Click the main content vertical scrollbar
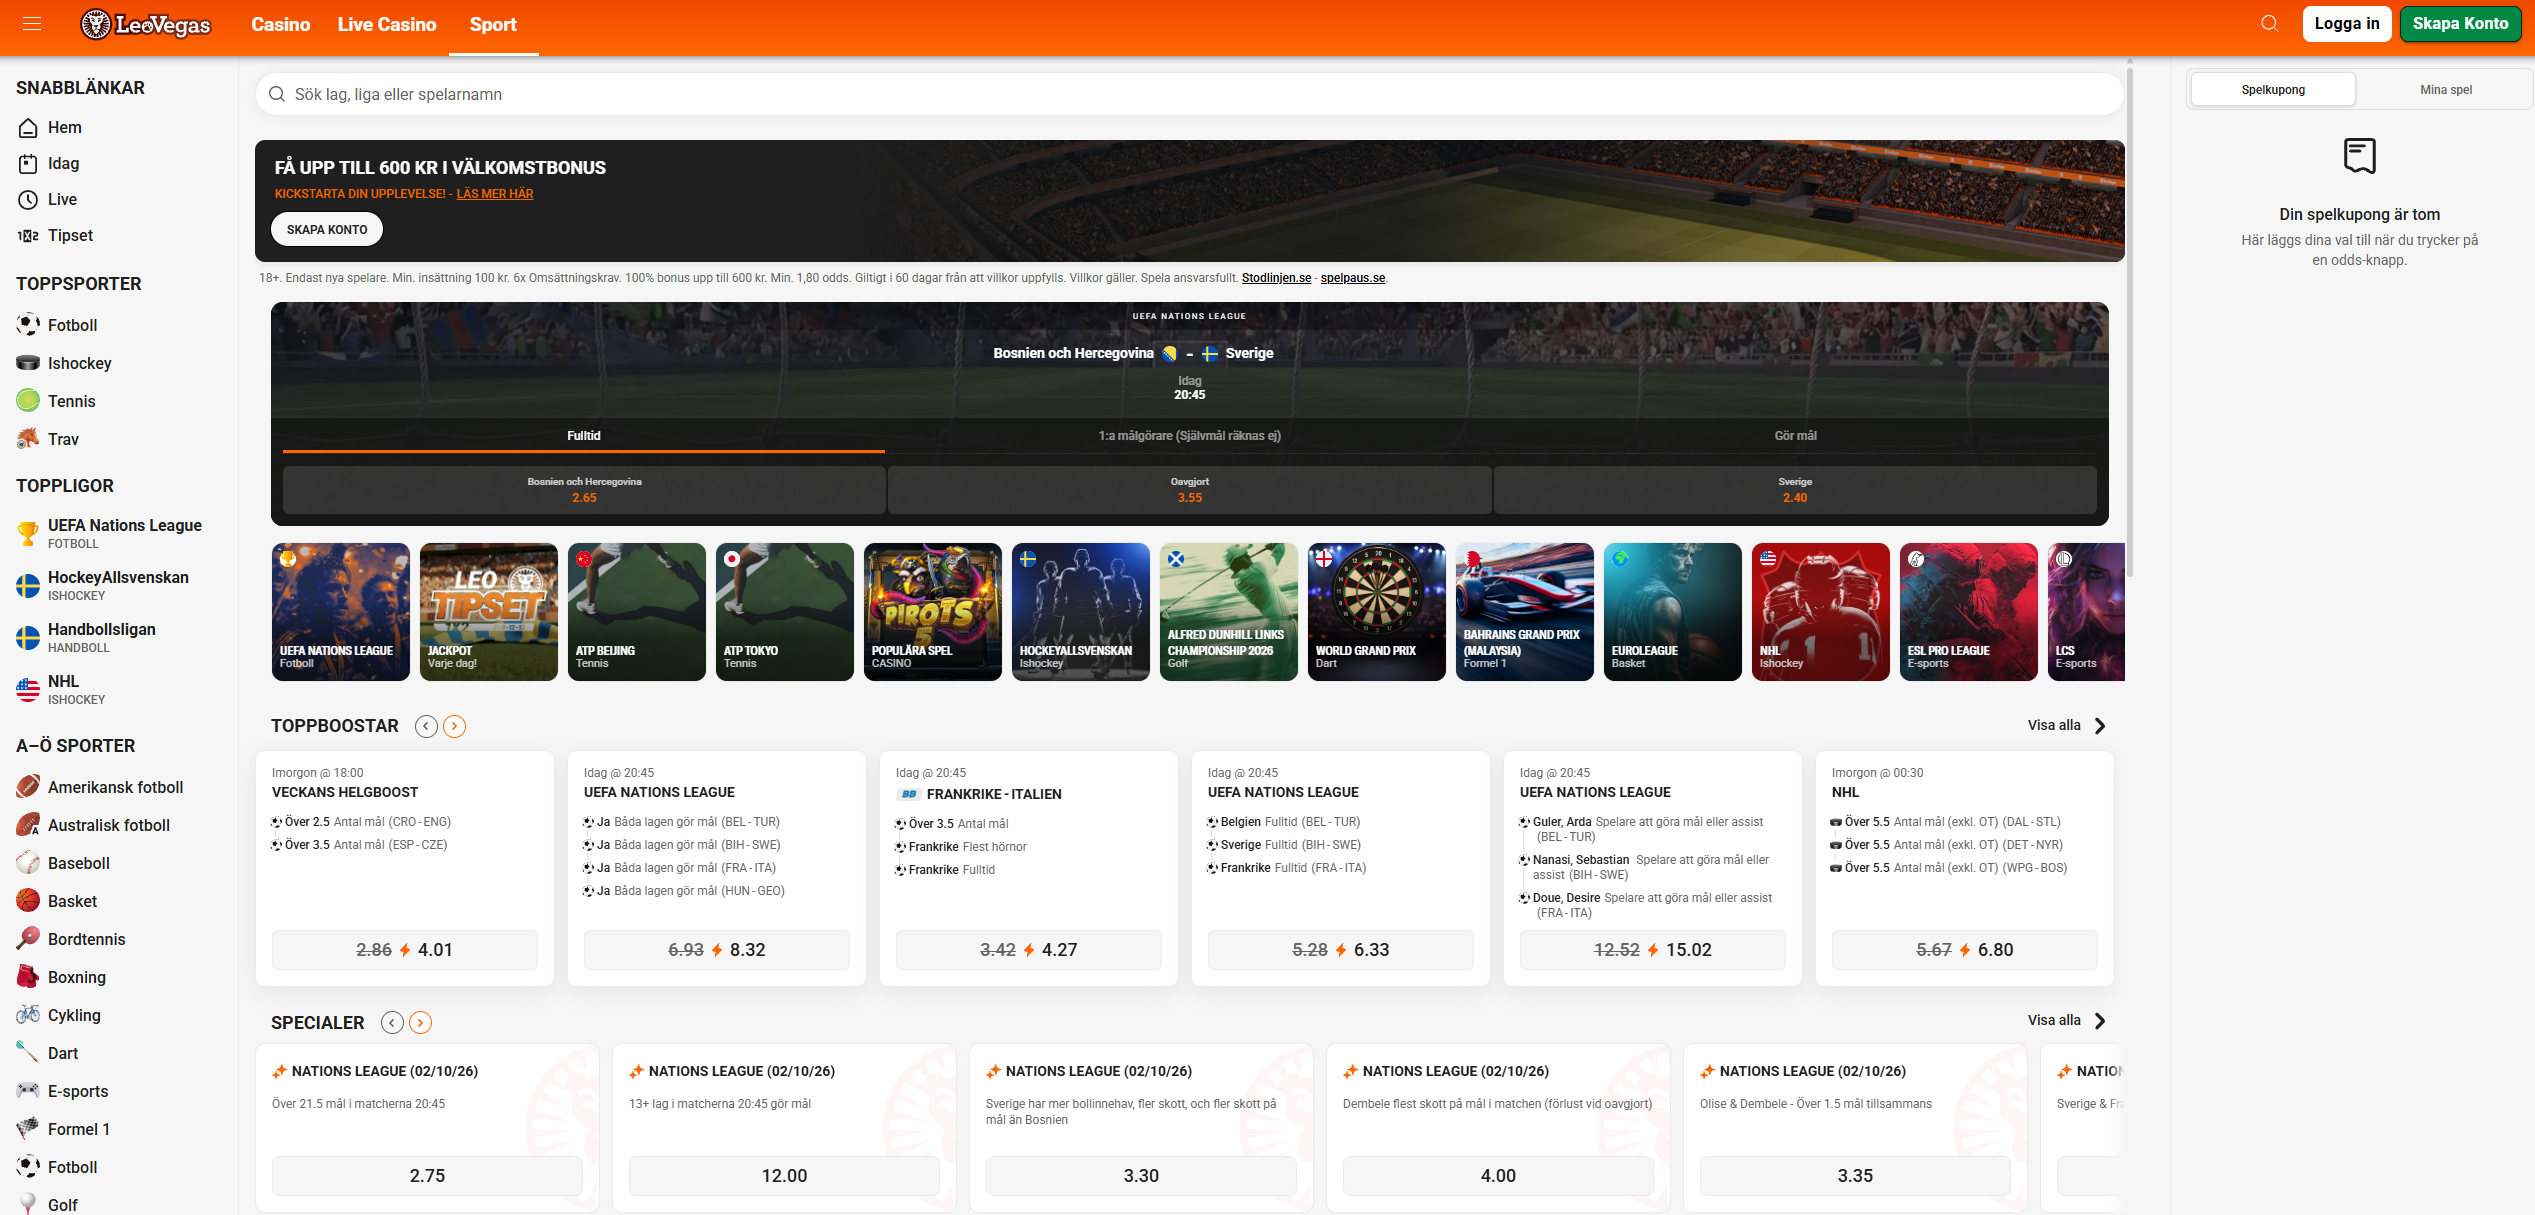This screenshot has height=1215, width=2535. (x=2130, y=320)
